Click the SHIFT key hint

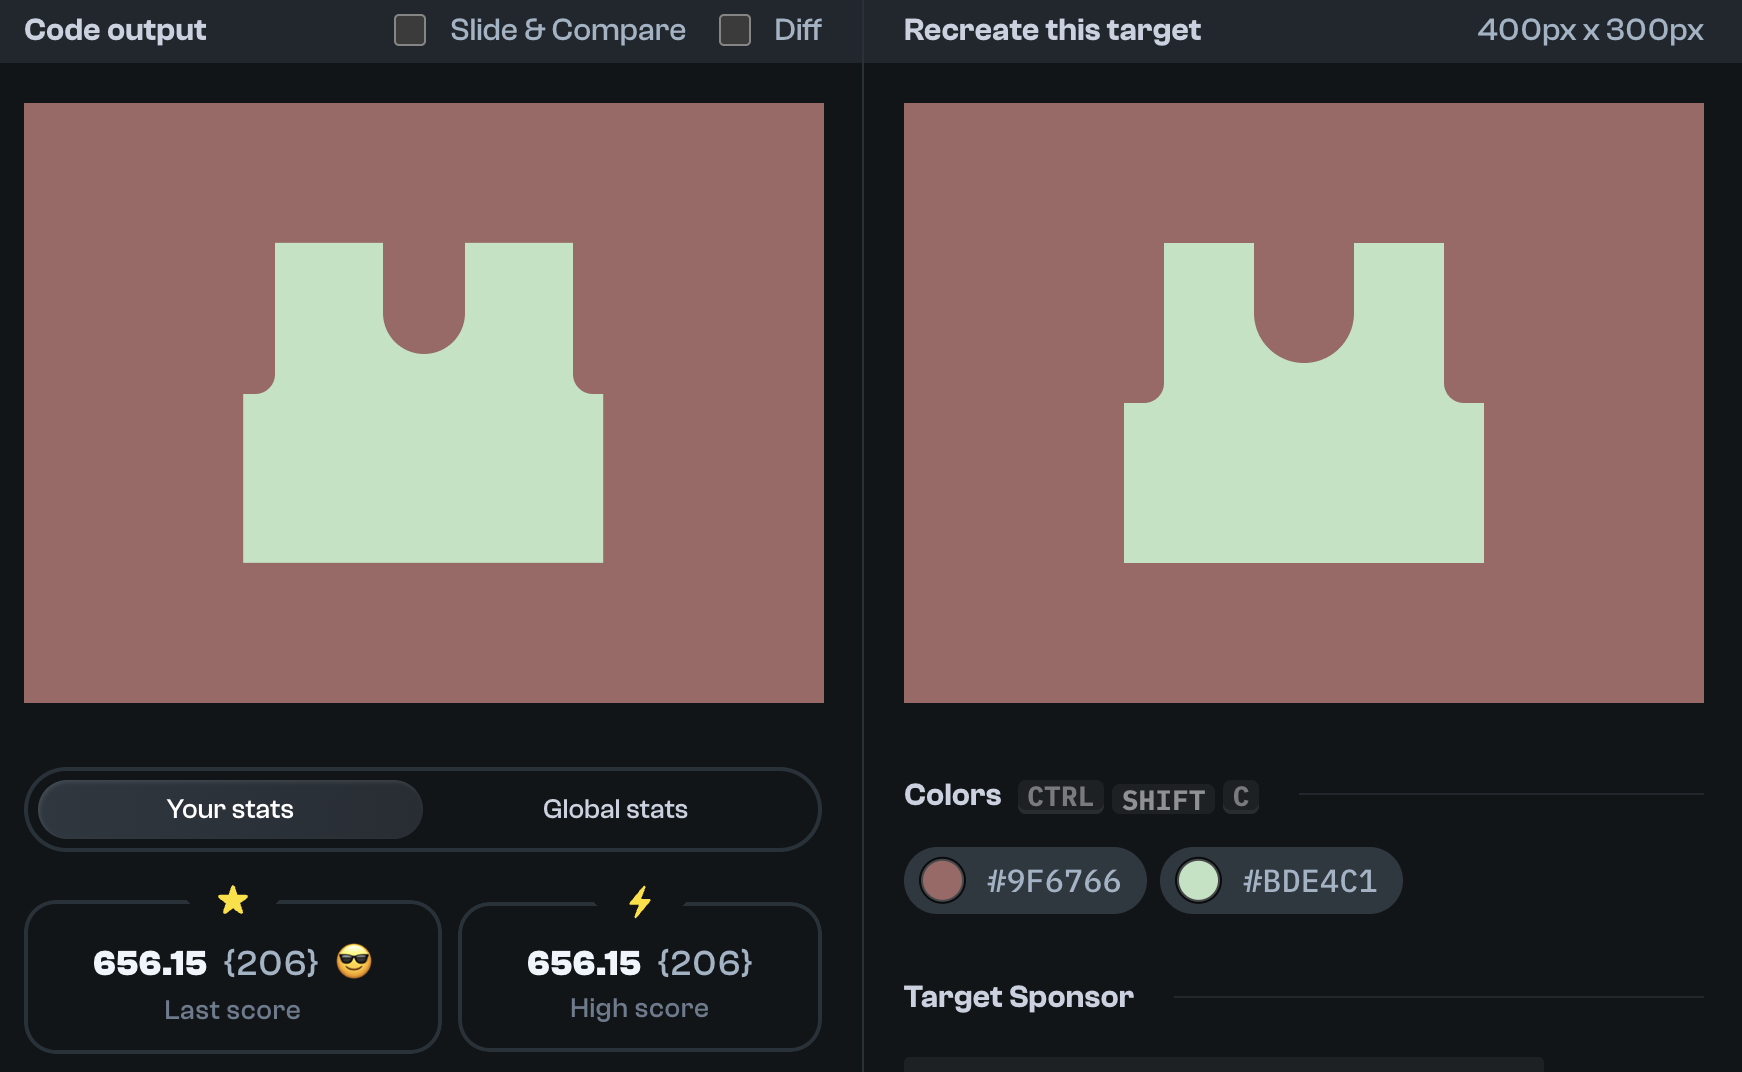[x=1163, y=799]
